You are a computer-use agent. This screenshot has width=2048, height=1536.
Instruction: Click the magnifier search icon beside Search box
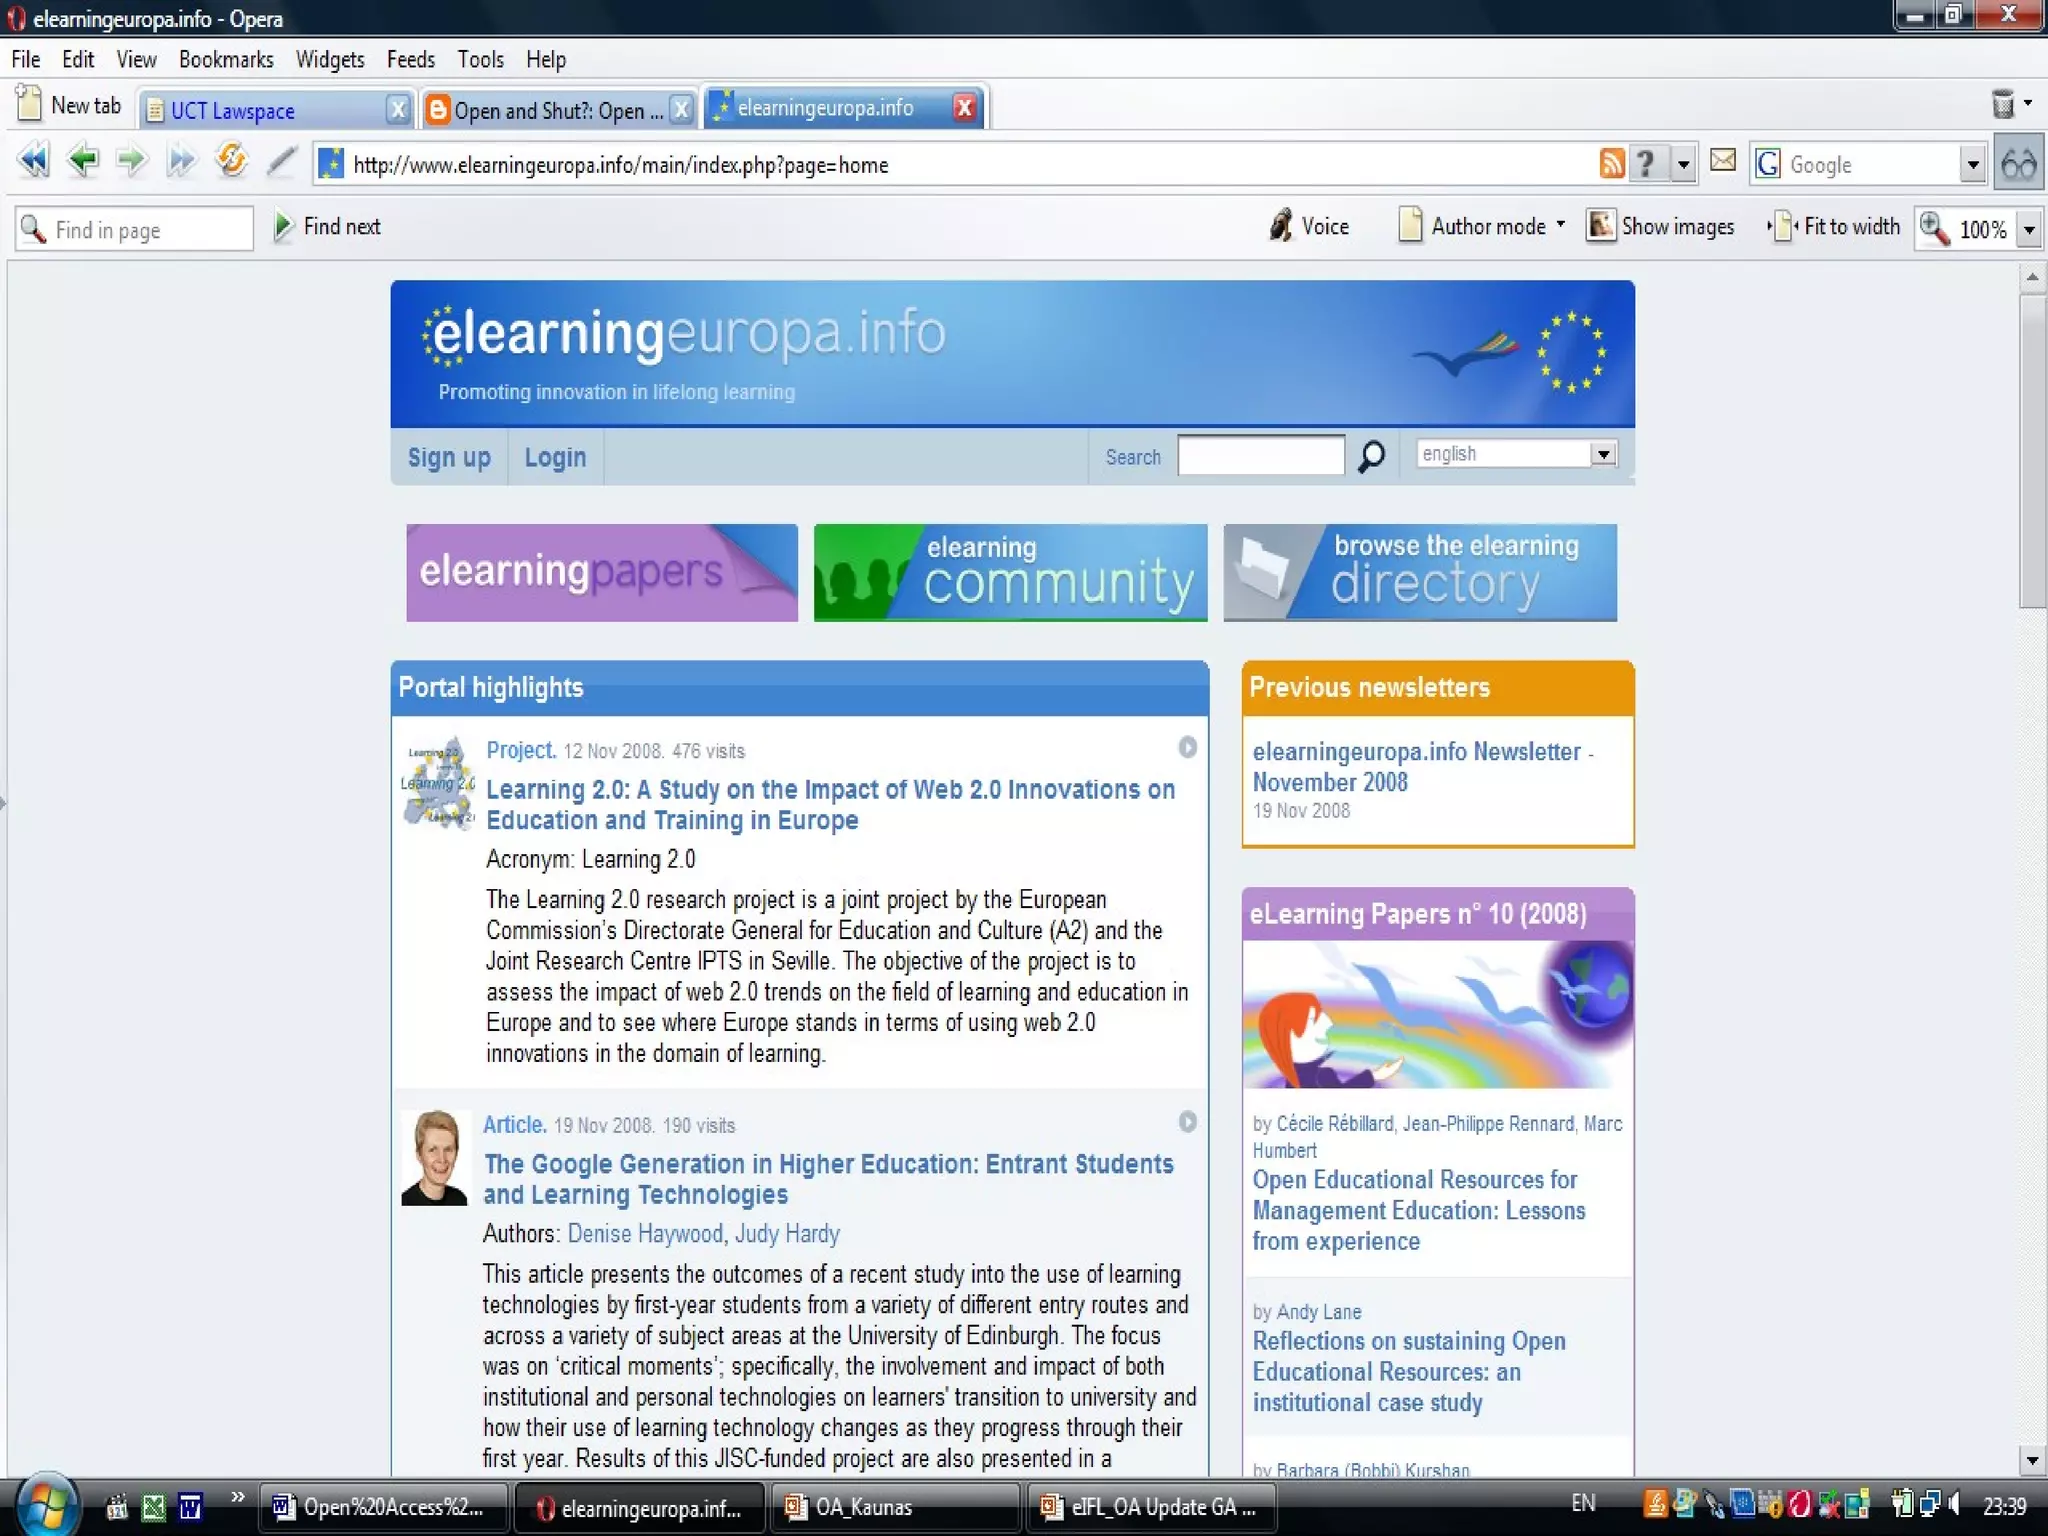1371,457
